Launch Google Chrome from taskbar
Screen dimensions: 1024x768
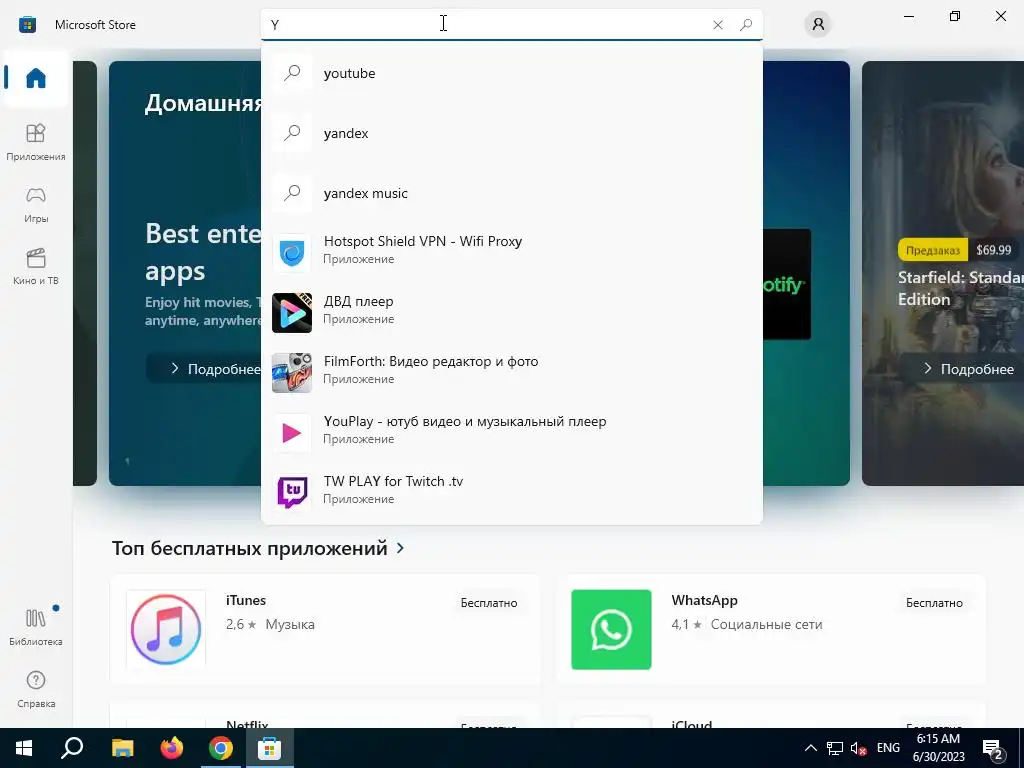[x=221, y=748]
